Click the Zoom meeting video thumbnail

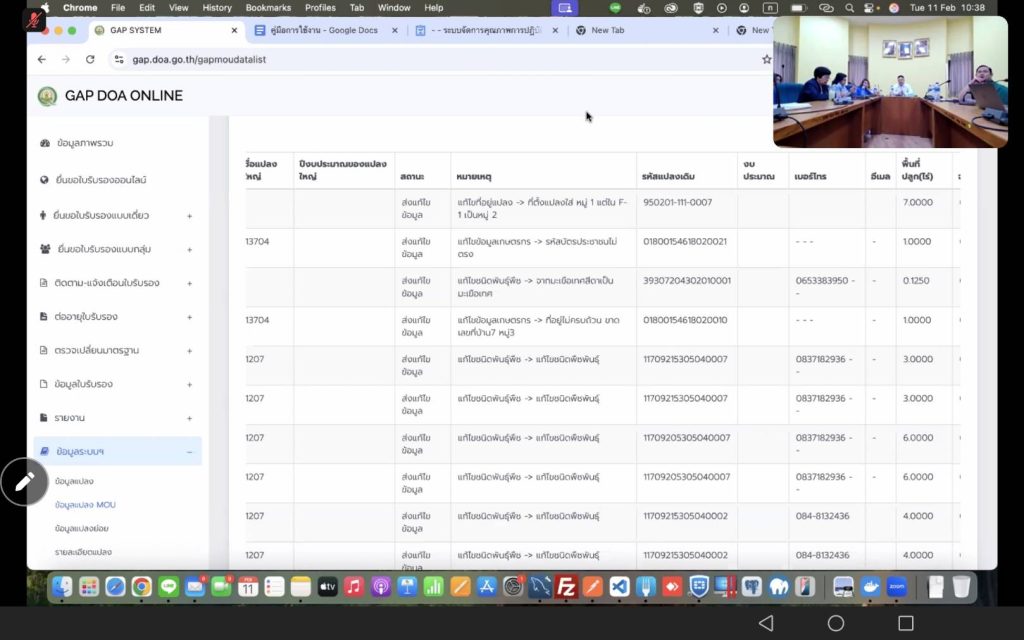click(x=890, y=82)
